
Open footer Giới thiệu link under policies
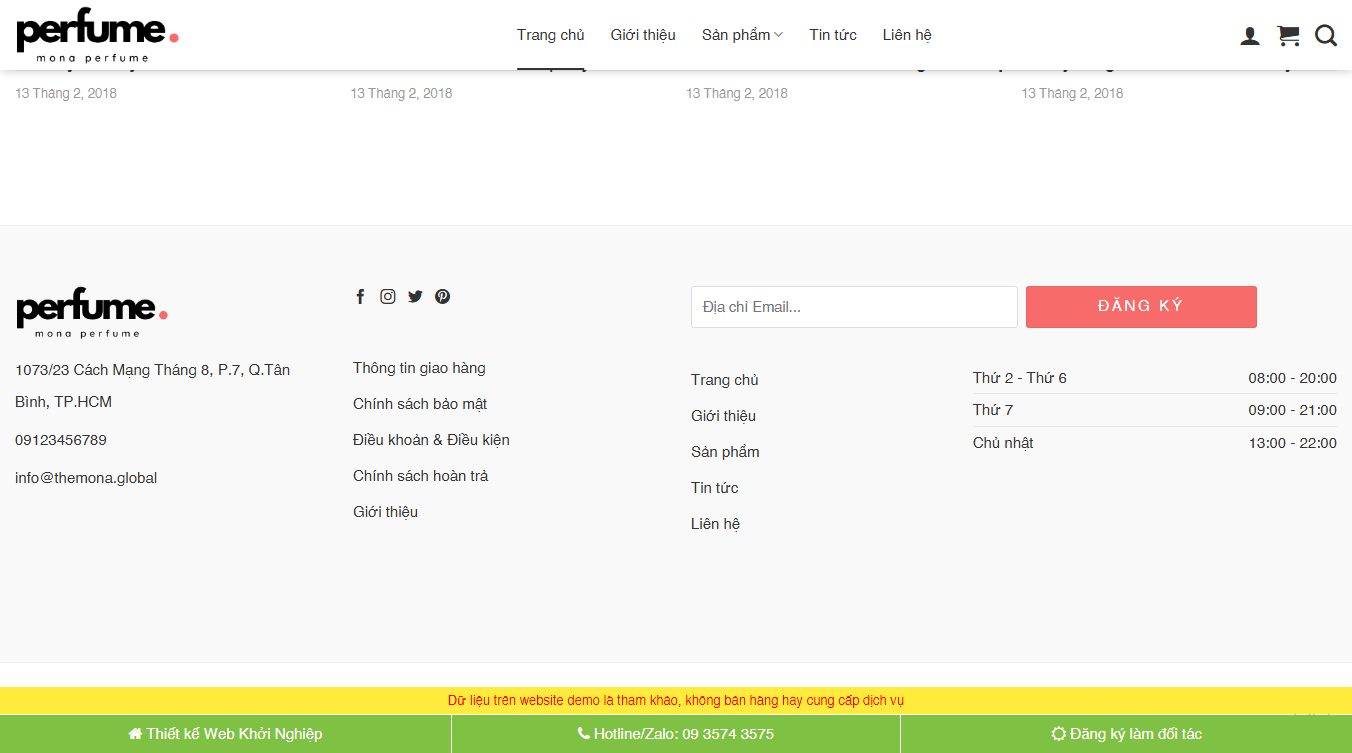point(385,512)
